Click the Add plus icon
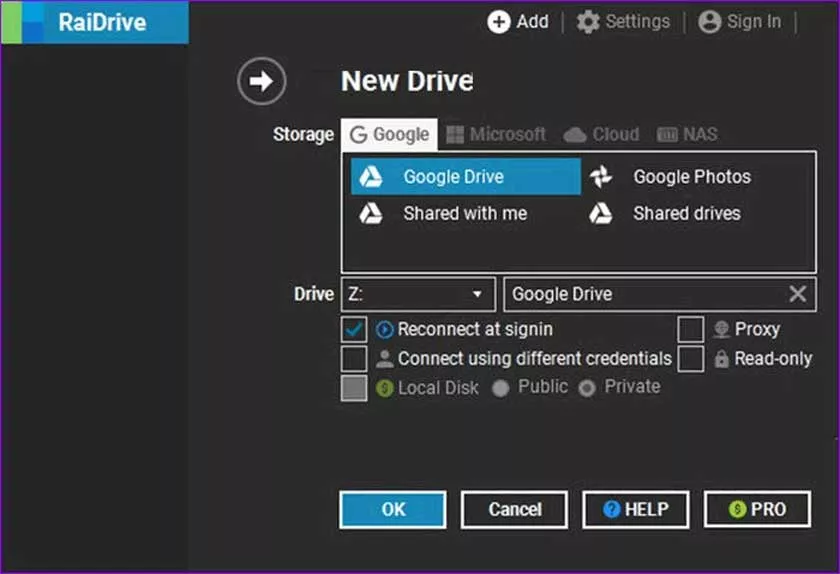Image resolution: width=840 pixels, height=574 pixels. click(x=498, y=22)
